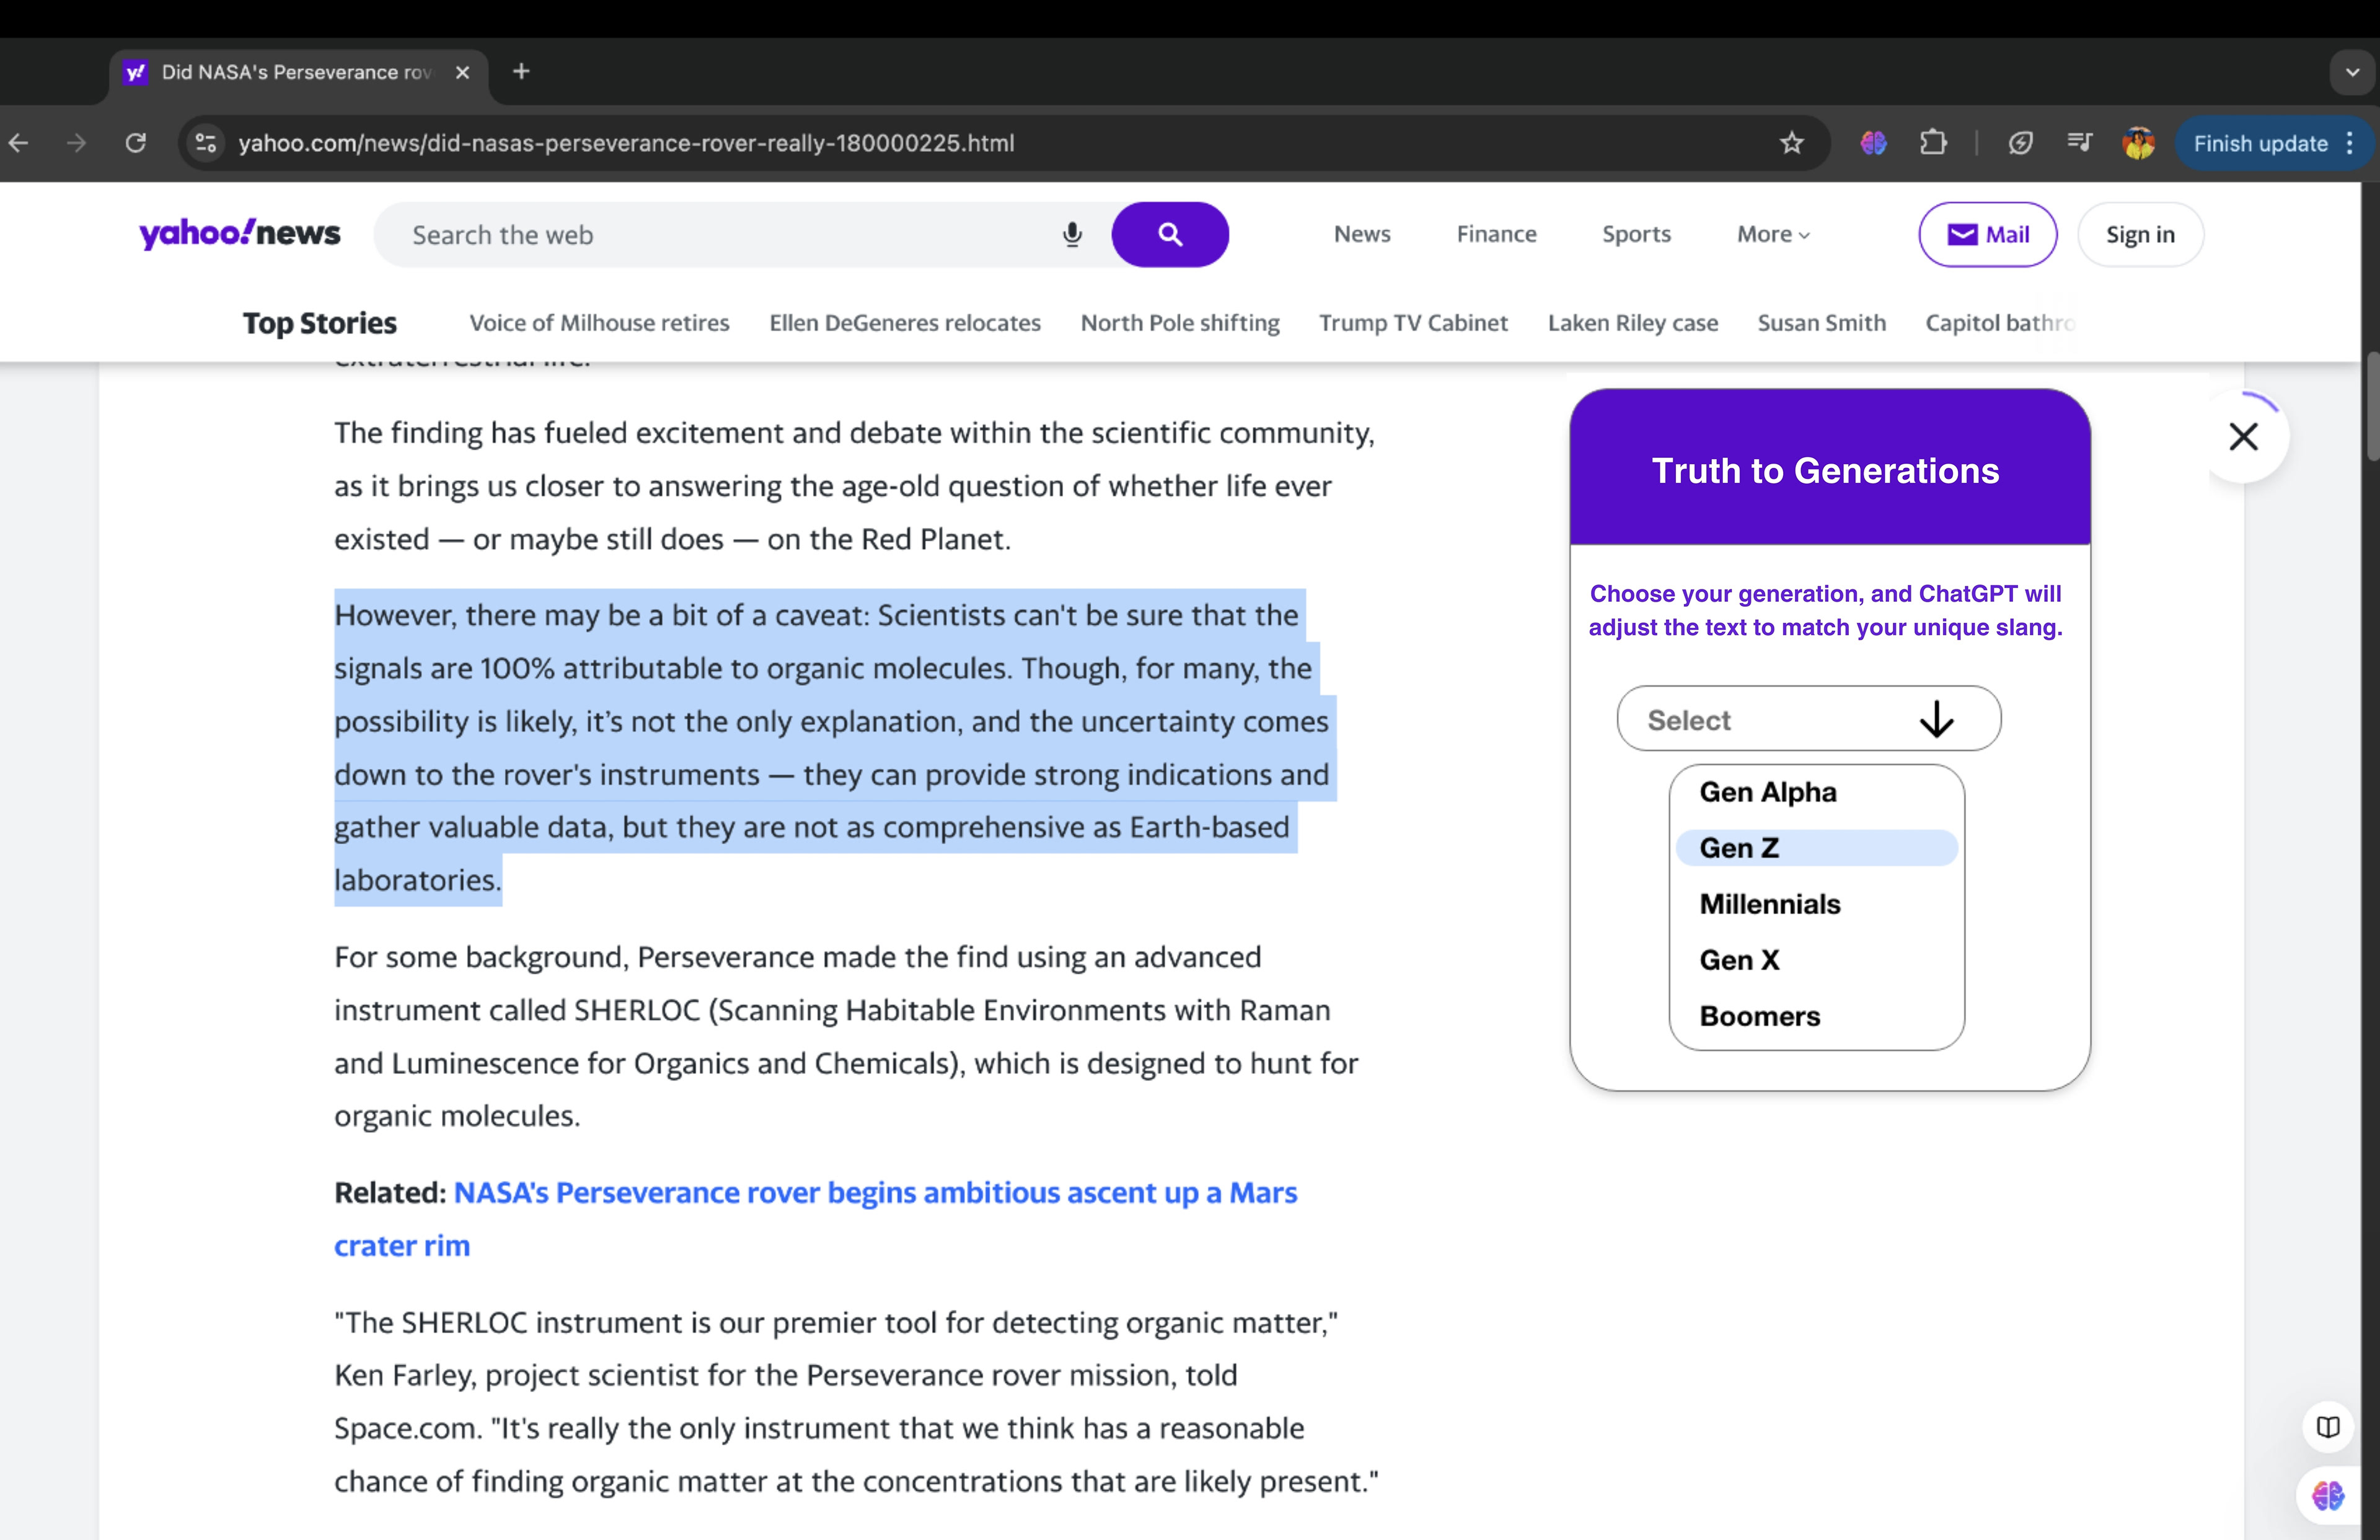Choose Gen Z from the list
Viewport: 2380px width, 1540px height.
(x=1816, y=848)
